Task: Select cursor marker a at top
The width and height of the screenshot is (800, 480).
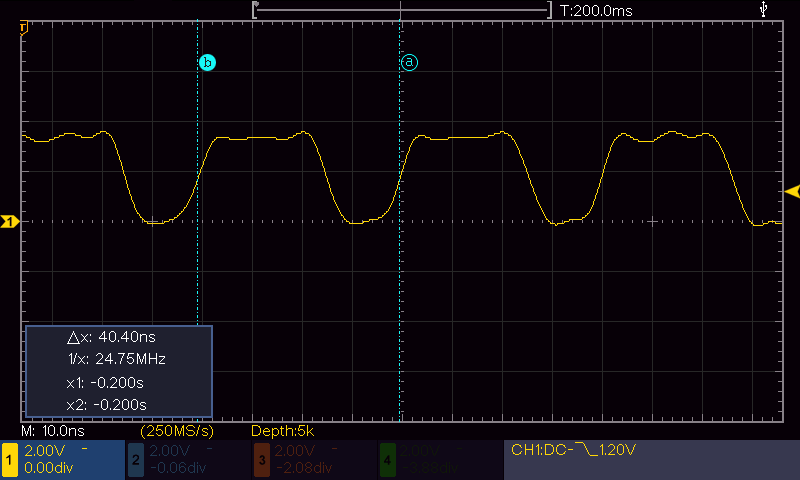Action: (409, 62)
